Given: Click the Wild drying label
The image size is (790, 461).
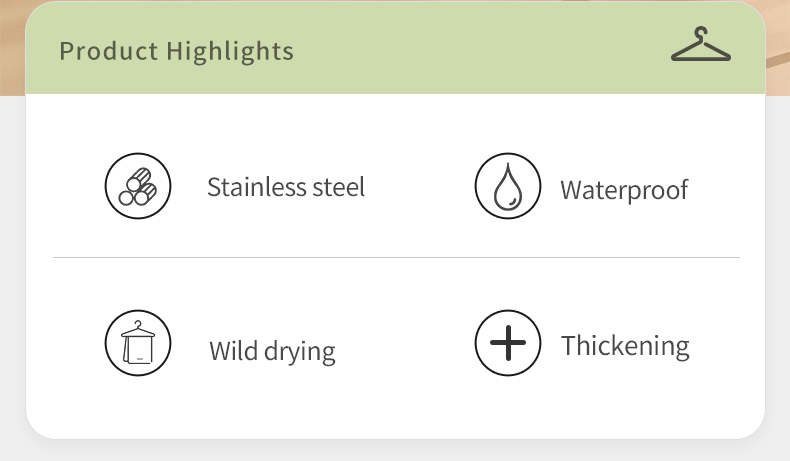Looking at the screenshot, I should (x=273, y=351).
